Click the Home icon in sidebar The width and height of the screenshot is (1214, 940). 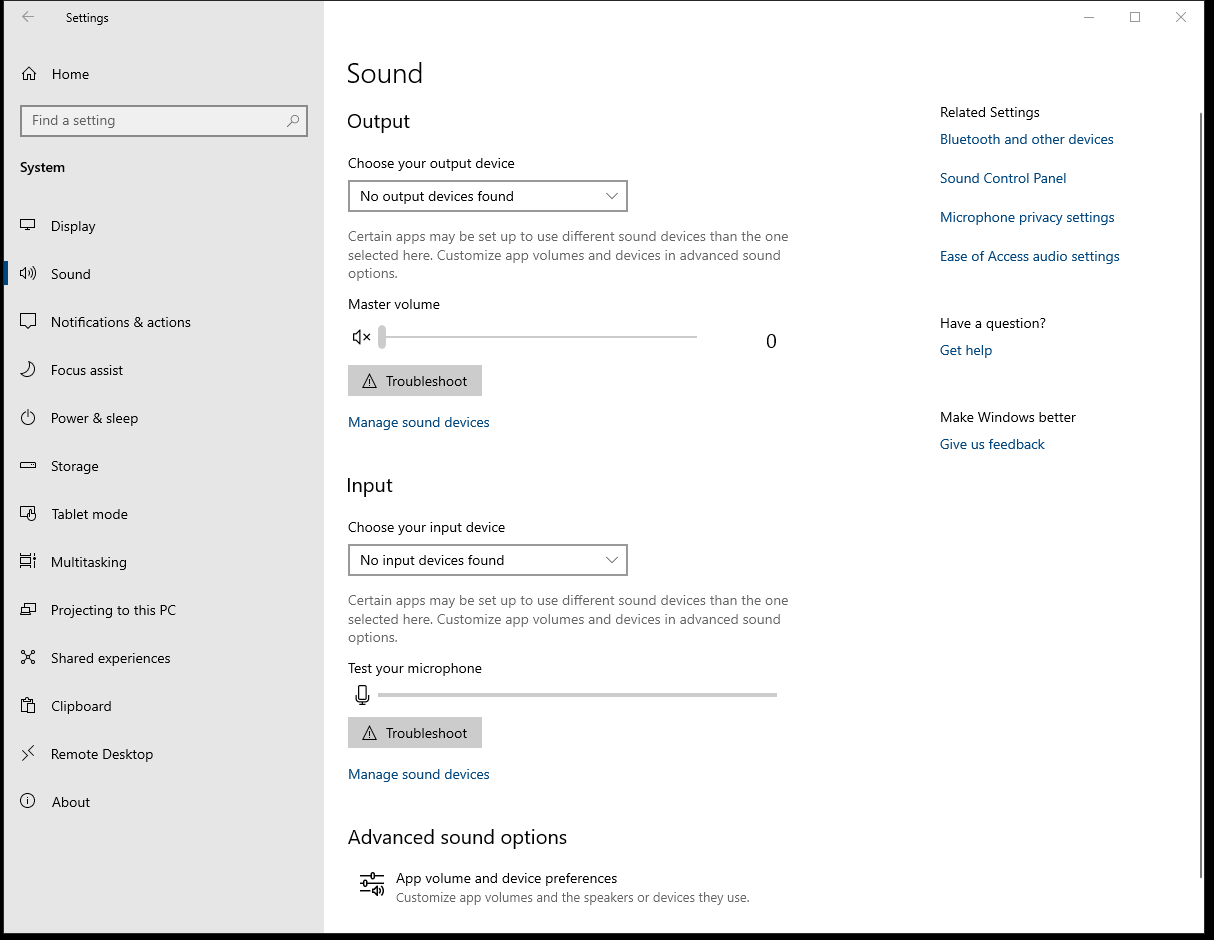click(29, 74)
